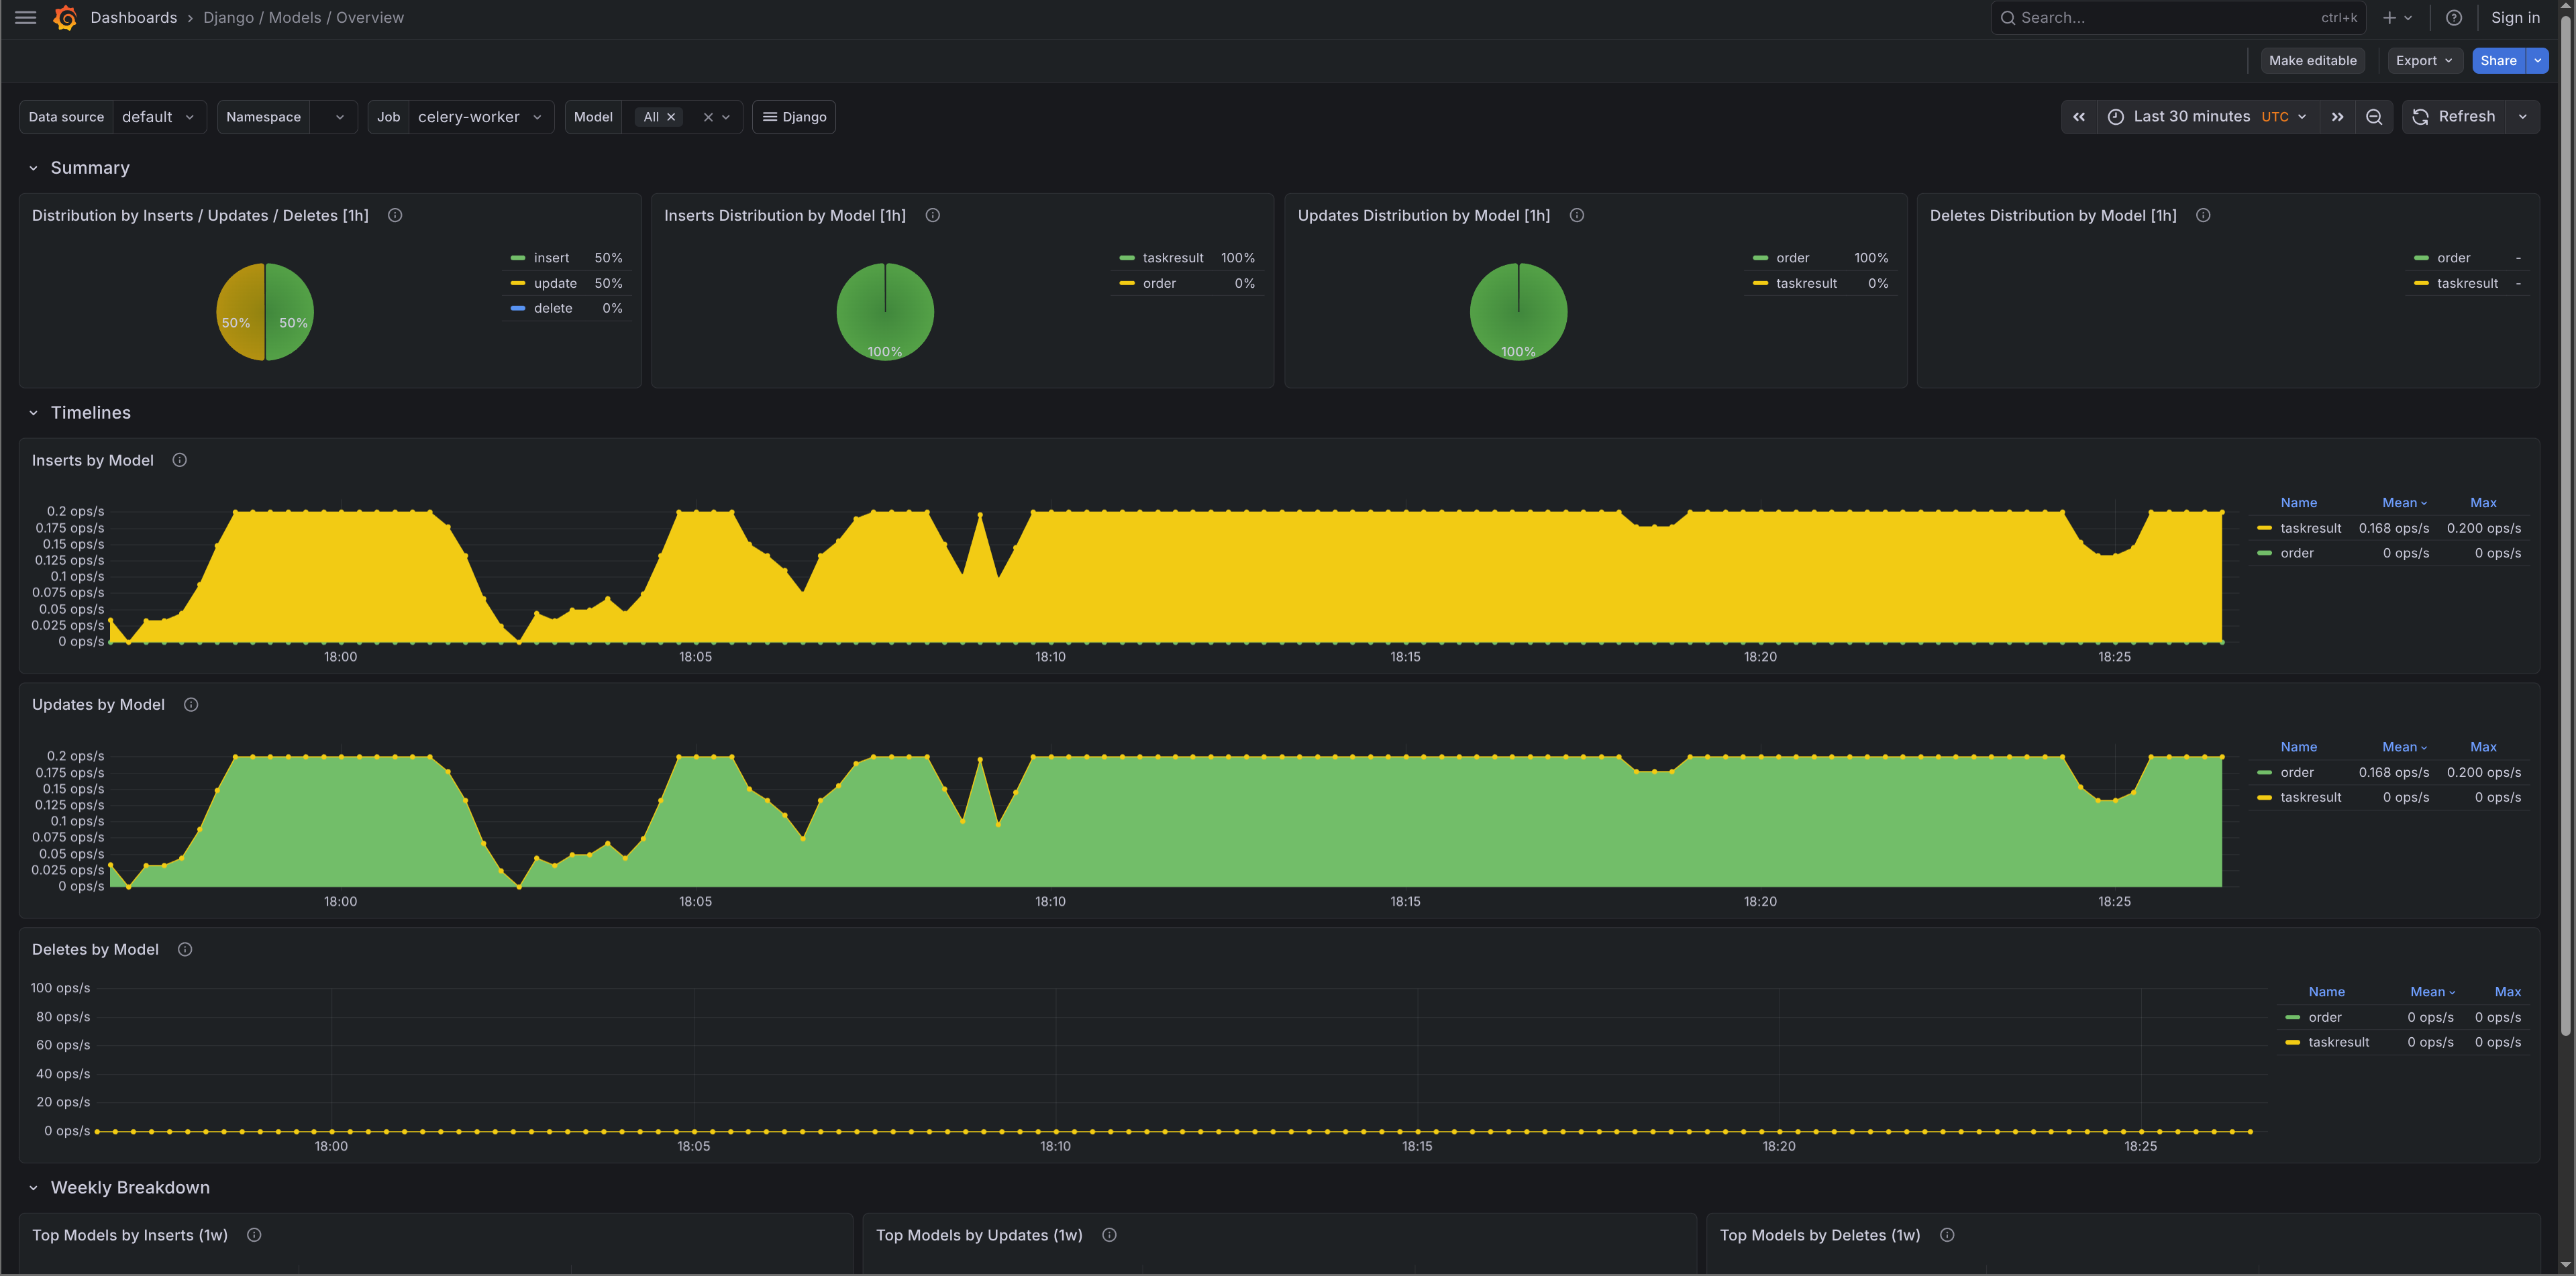Remove the All tag from Model filter
Viewport: 2576px width, 1276px height.
(671, 117)
